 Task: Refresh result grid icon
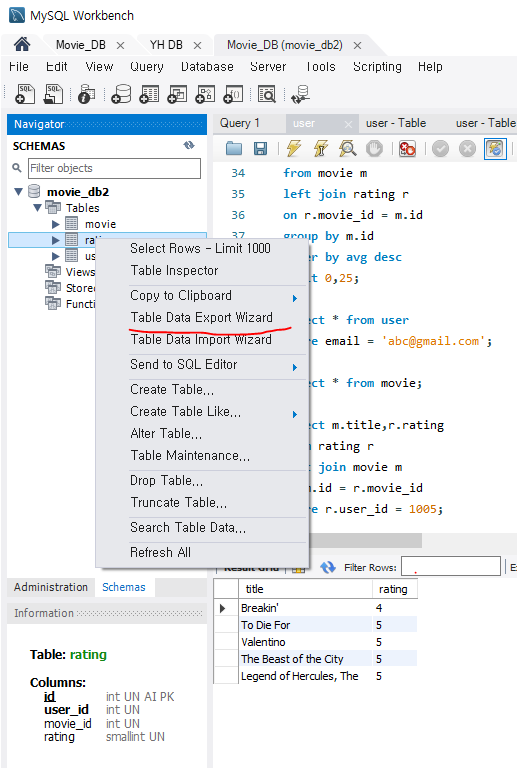click(328, 567)
